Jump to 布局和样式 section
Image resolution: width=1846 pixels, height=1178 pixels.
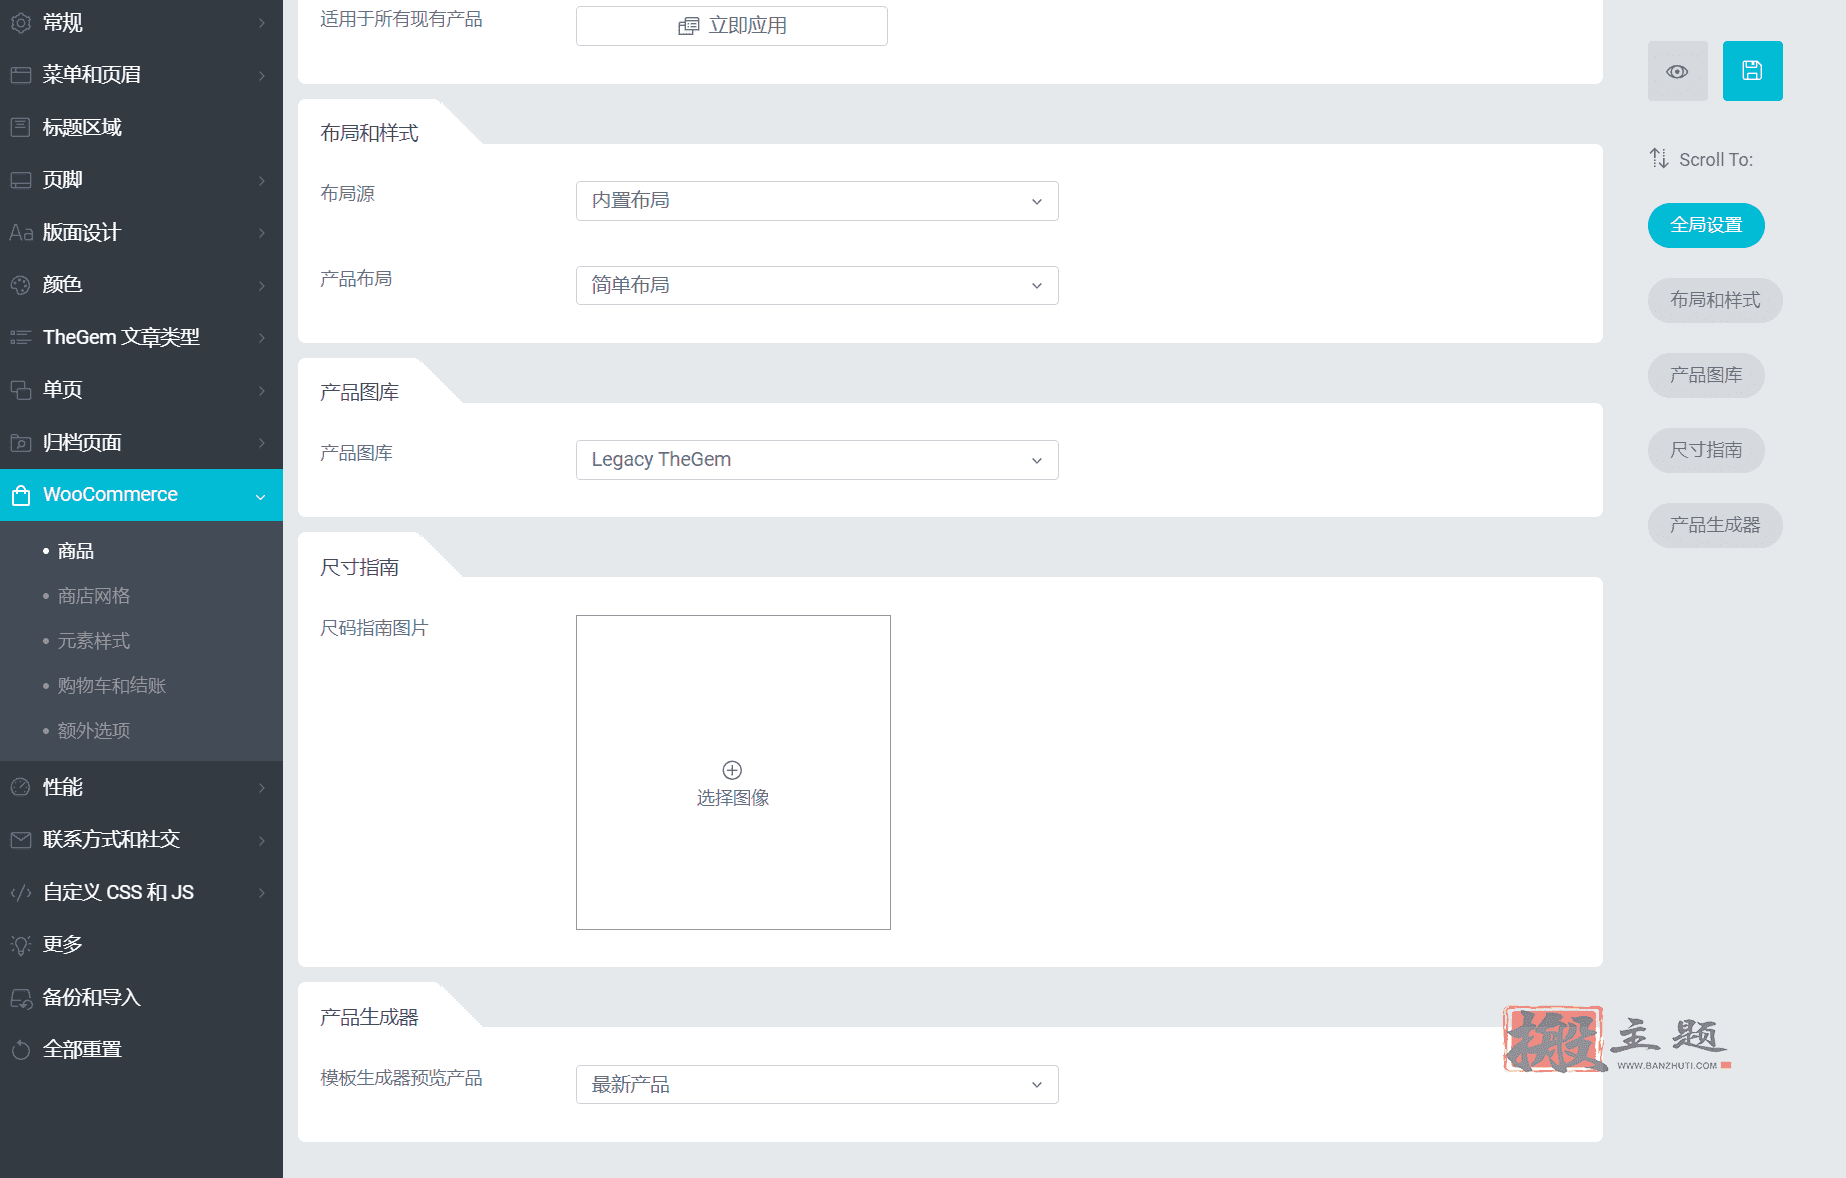[x=1715, y=300]
